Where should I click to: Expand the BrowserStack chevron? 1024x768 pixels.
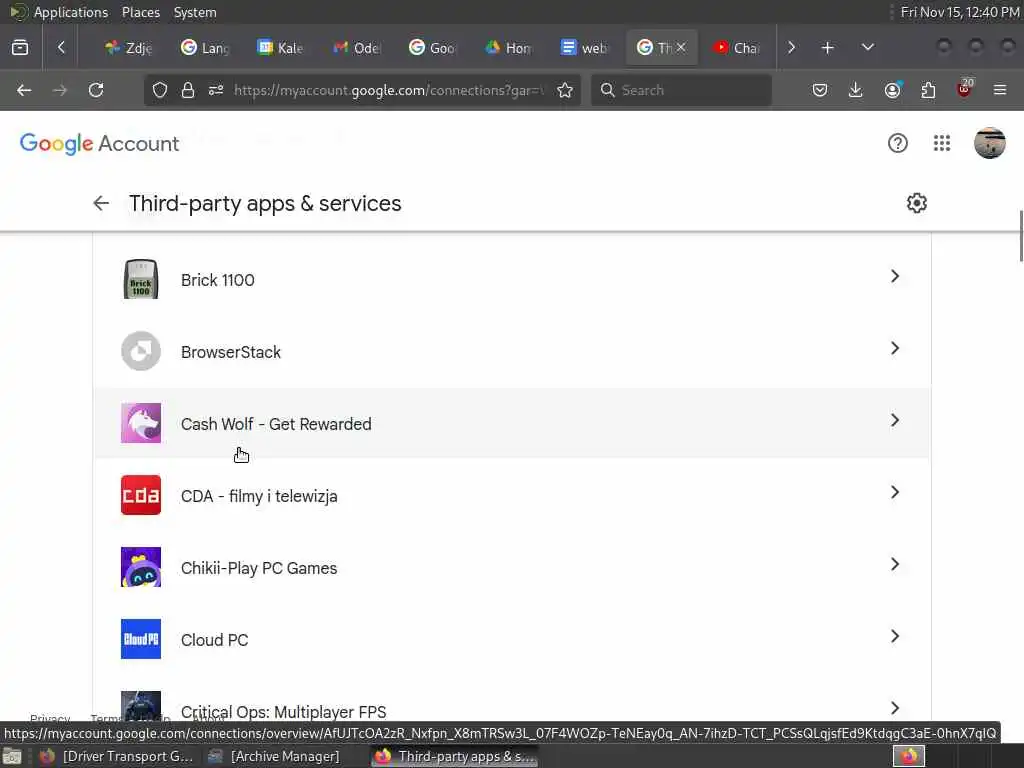895,348
